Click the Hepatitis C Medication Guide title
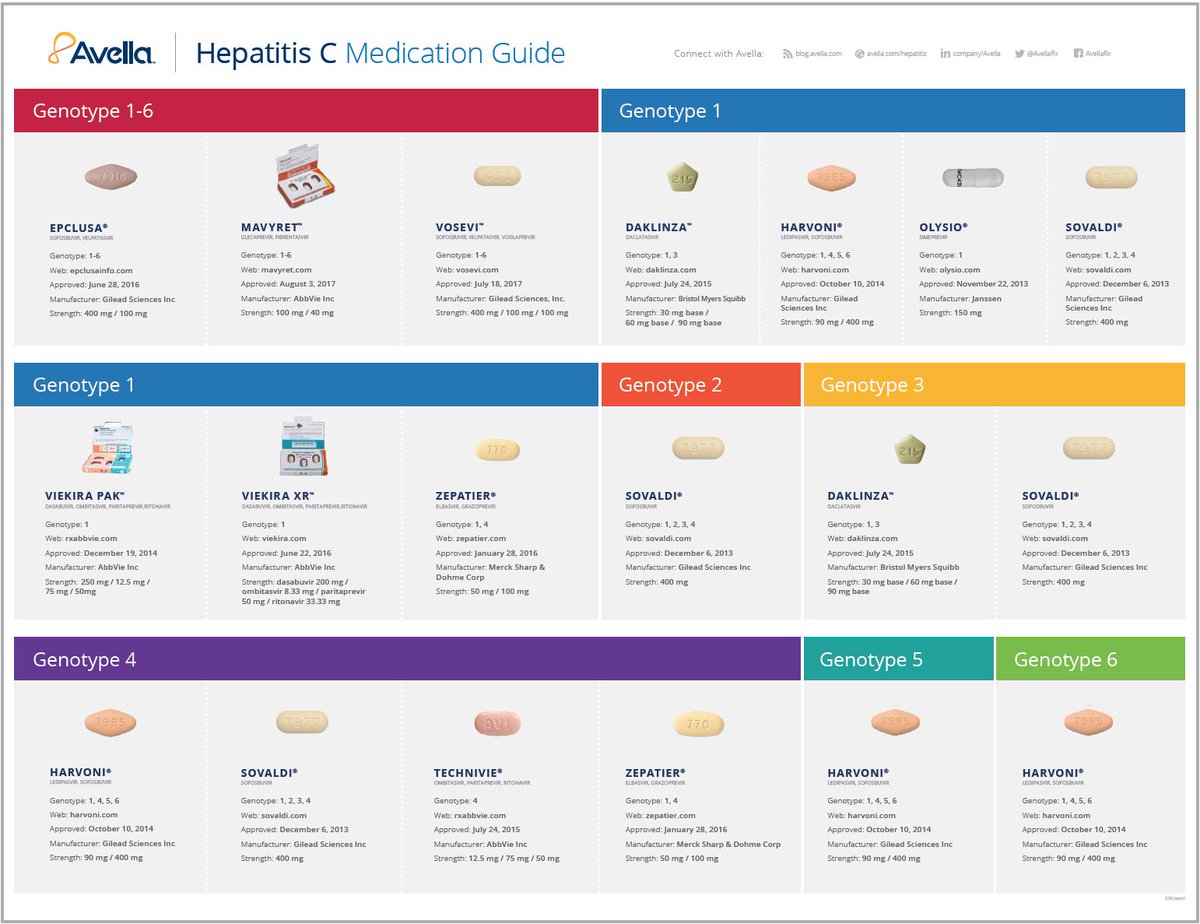The width and height of the screenshot is (1200, 924). (x=380, y=52)
